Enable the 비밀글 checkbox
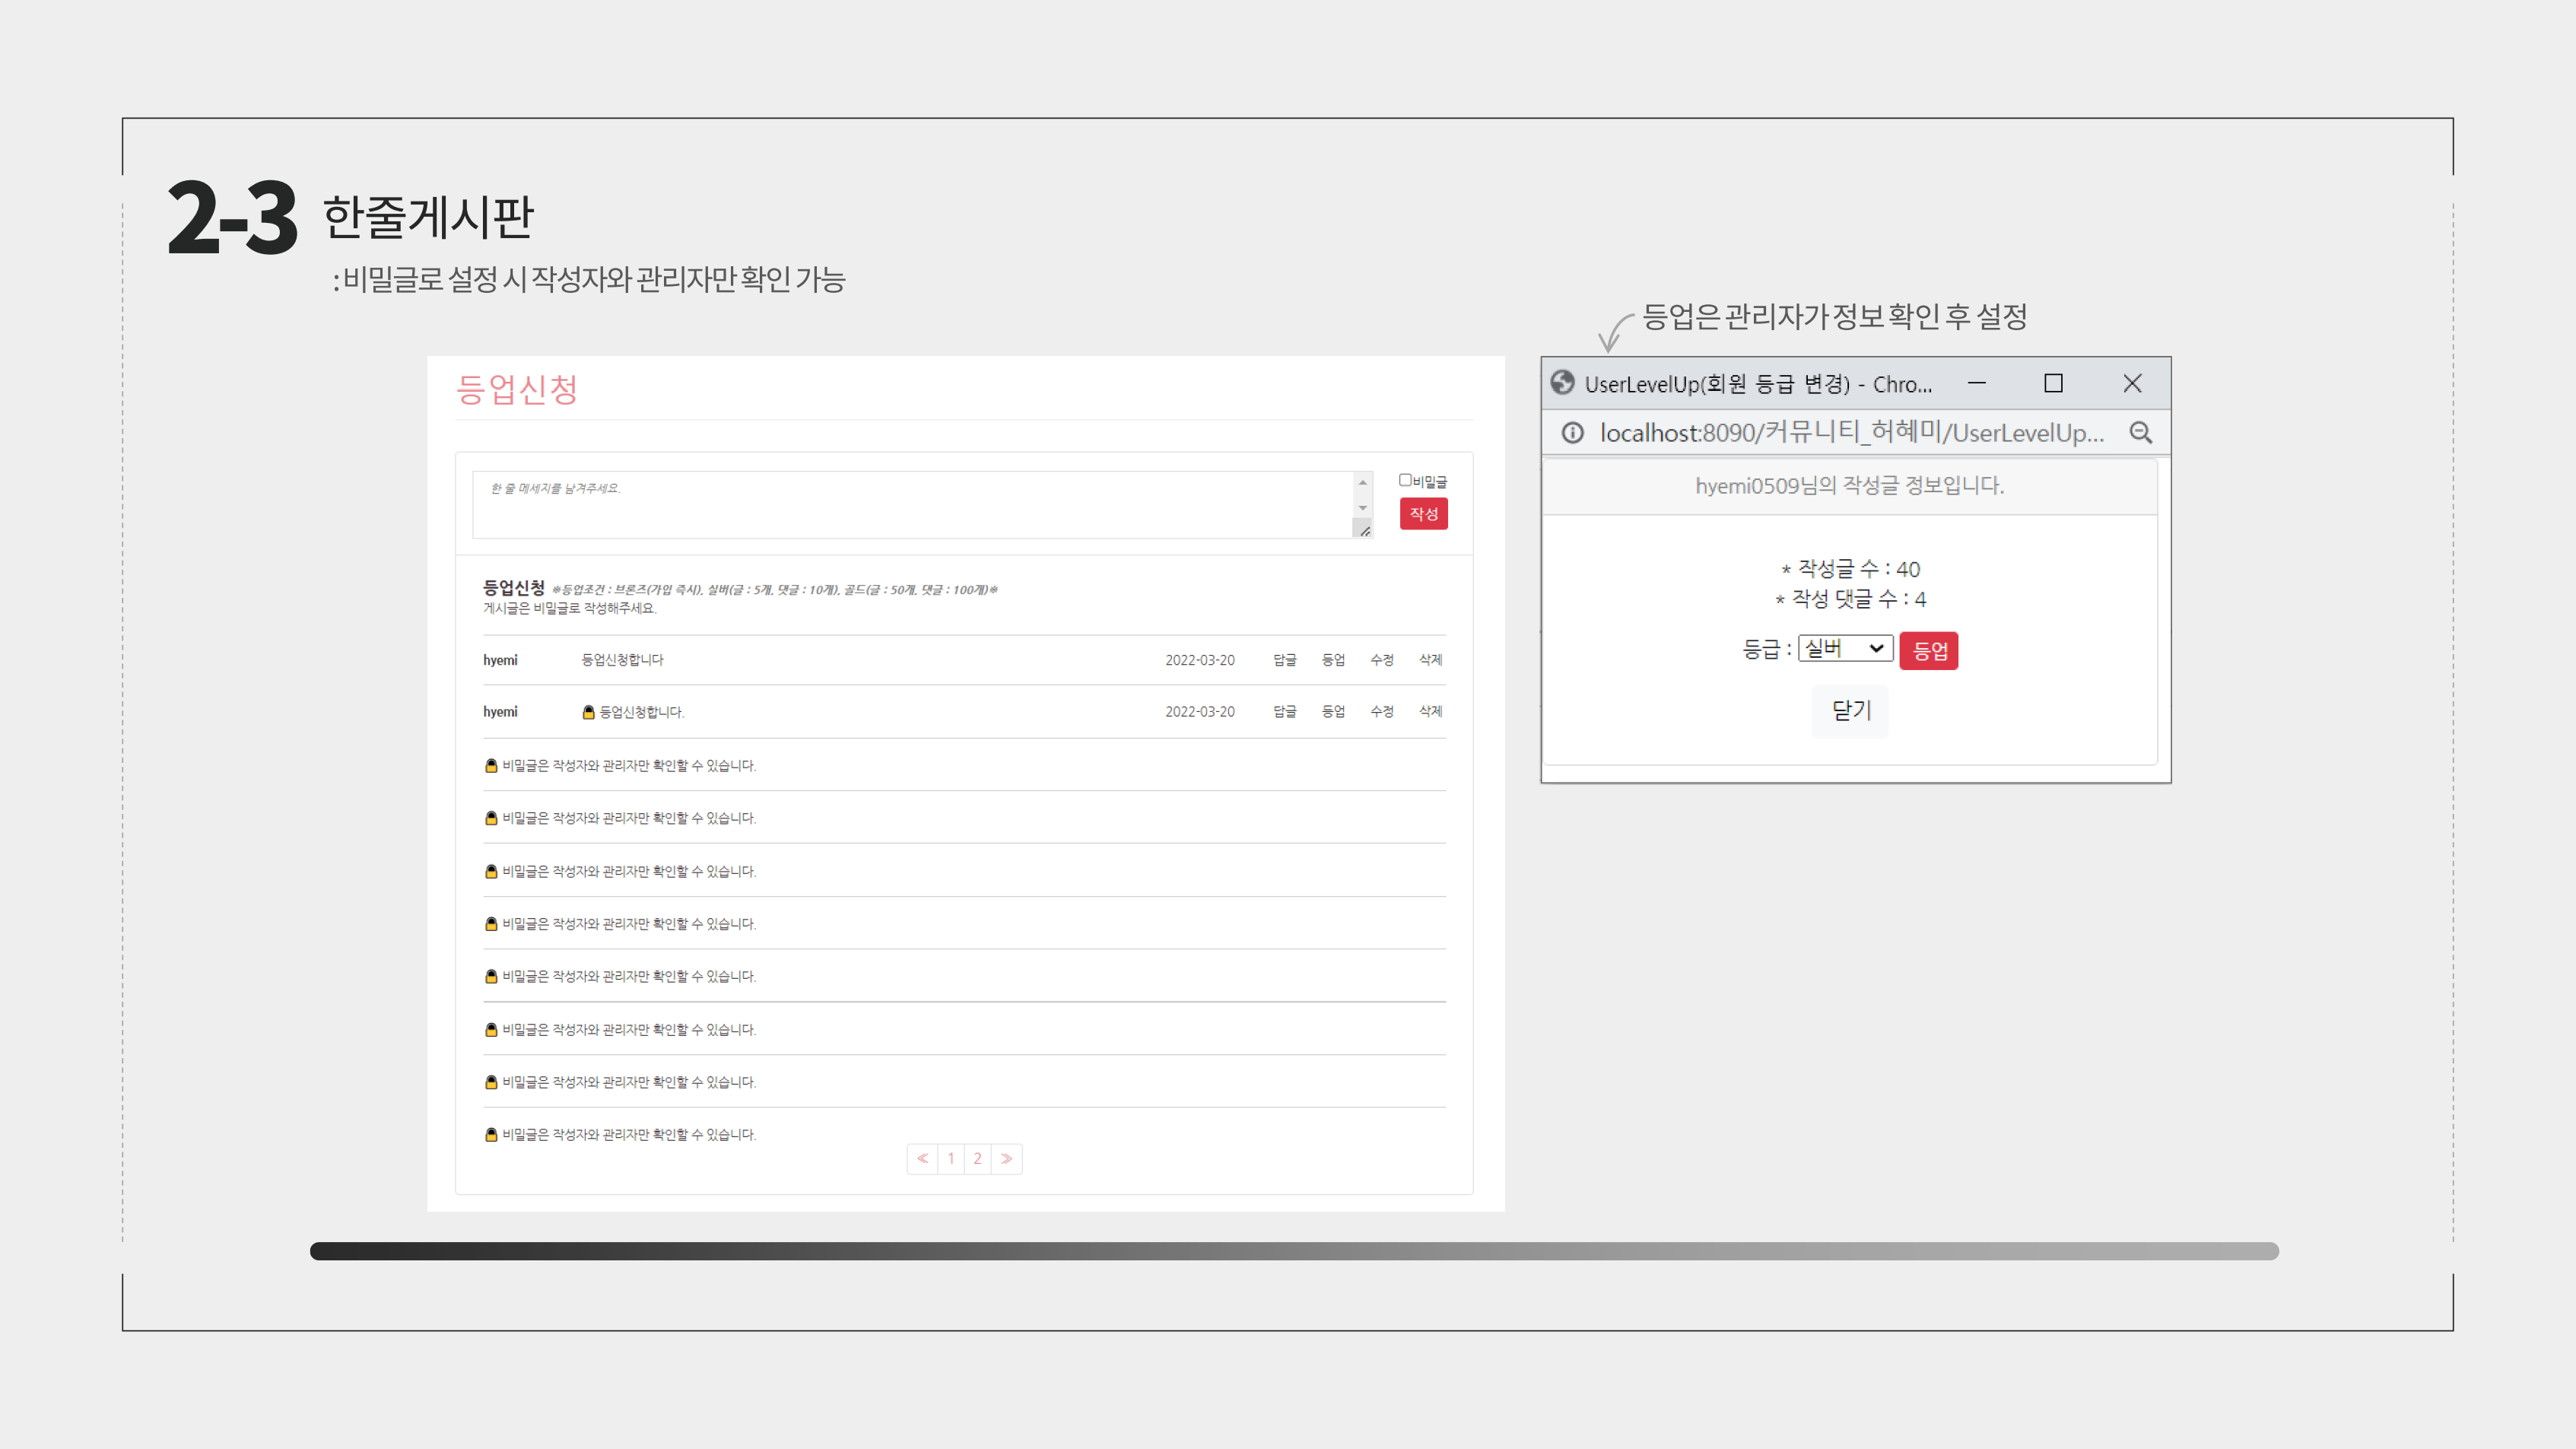The image size is (2576, 1449). [x=1407, y=480]
